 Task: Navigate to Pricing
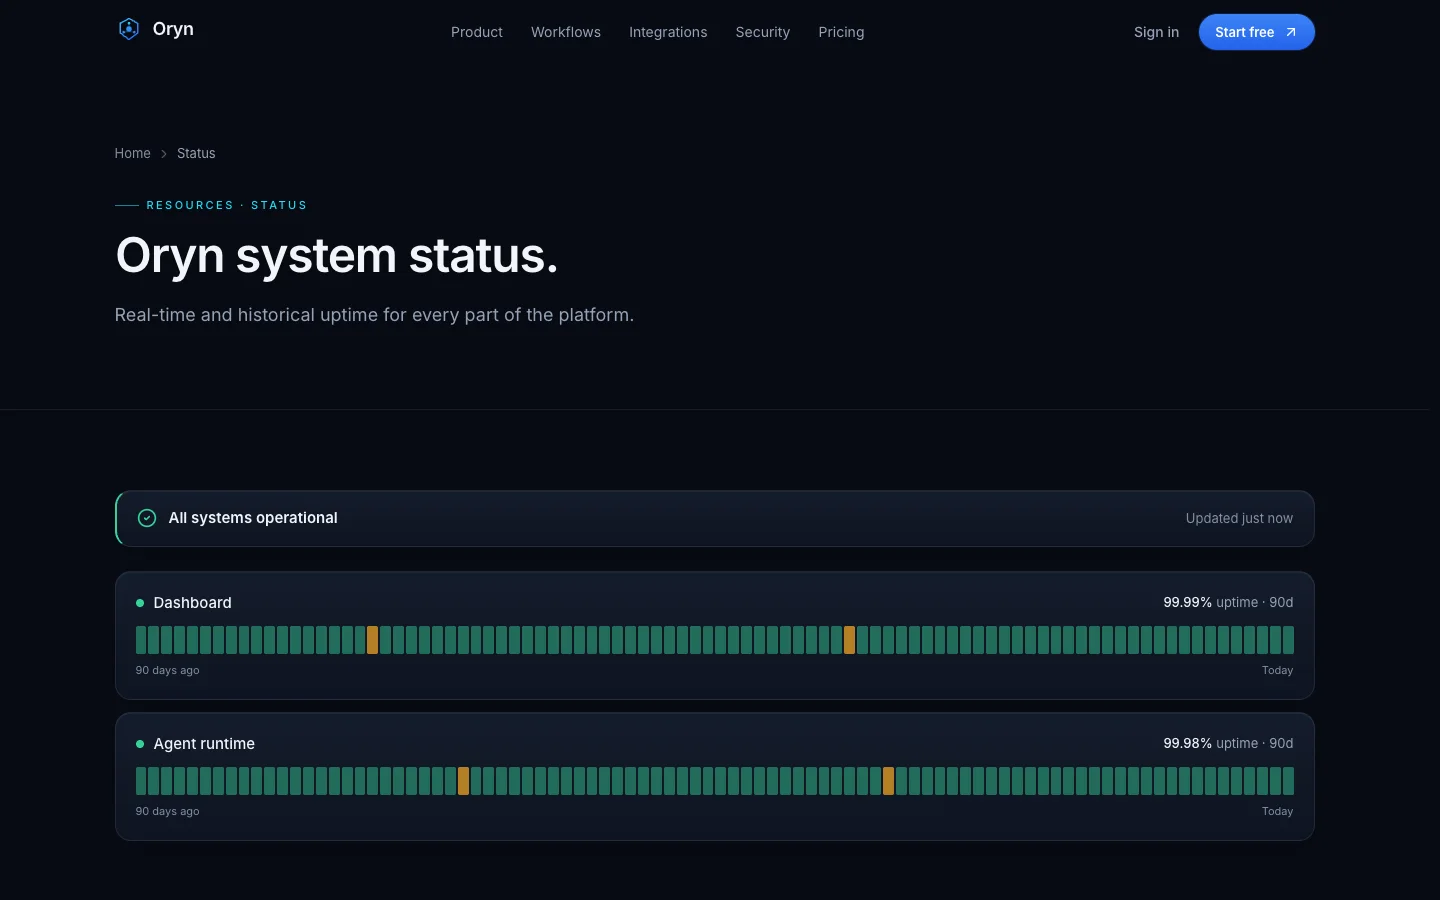[x=841, y=32]
